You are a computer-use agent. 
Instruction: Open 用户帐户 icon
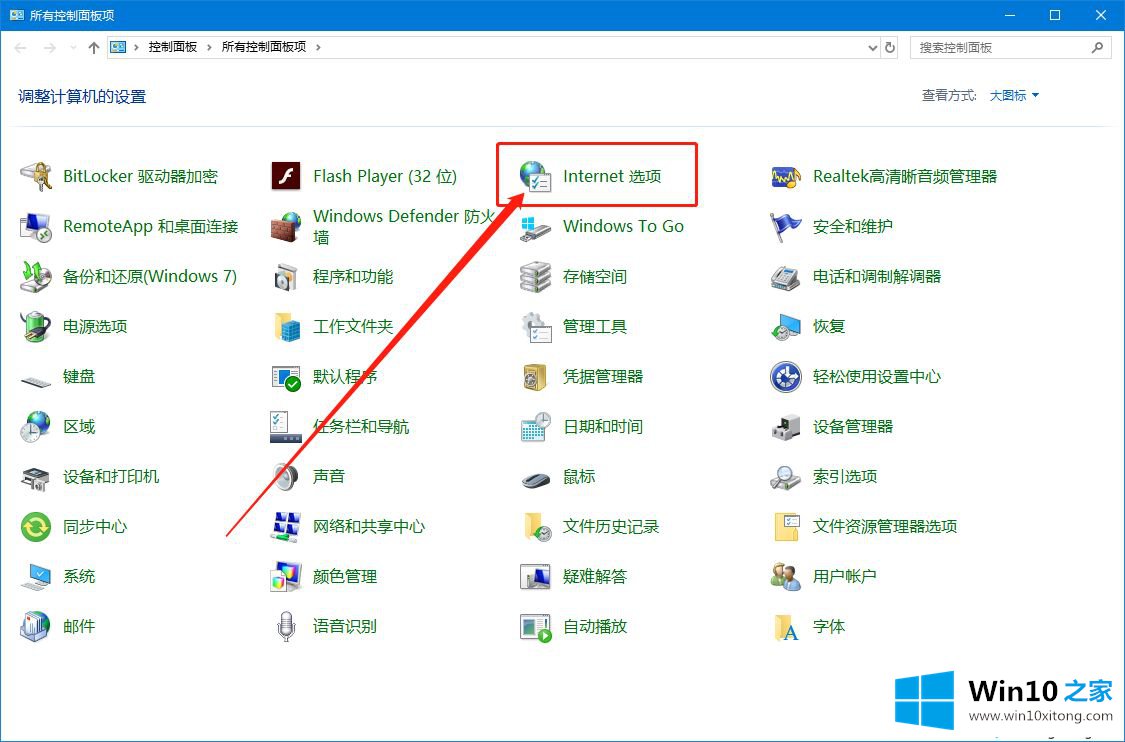point(786,577)
